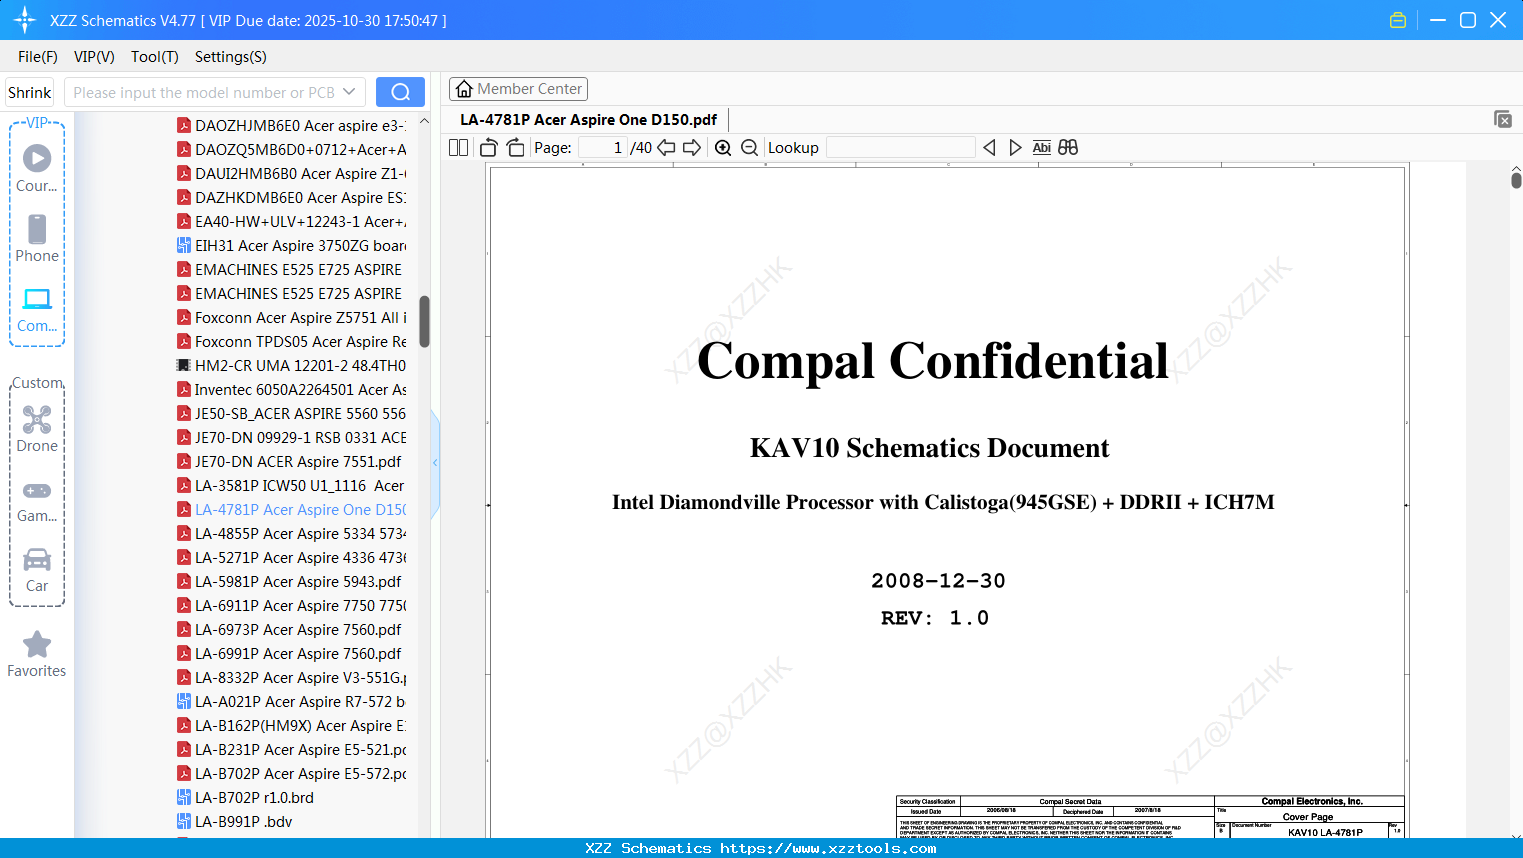Rotate the page clockwise
The height and width of the screenshot is (858, 1523).
tap(516, 148)
